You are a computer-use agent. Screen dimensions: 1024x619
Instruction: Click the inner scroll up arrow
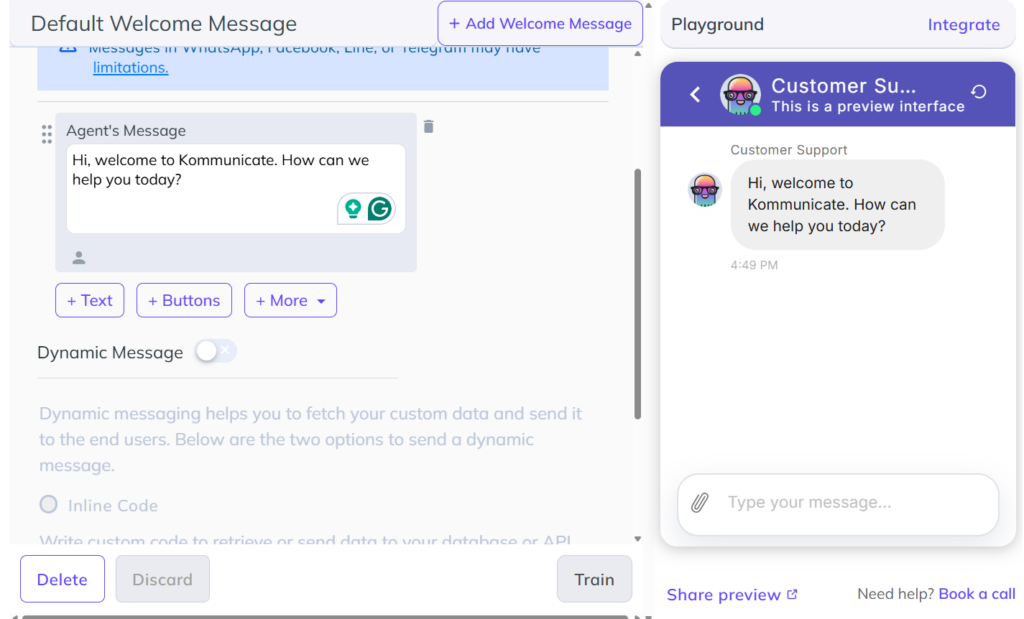pyautogui.click(x=637, y=54)
